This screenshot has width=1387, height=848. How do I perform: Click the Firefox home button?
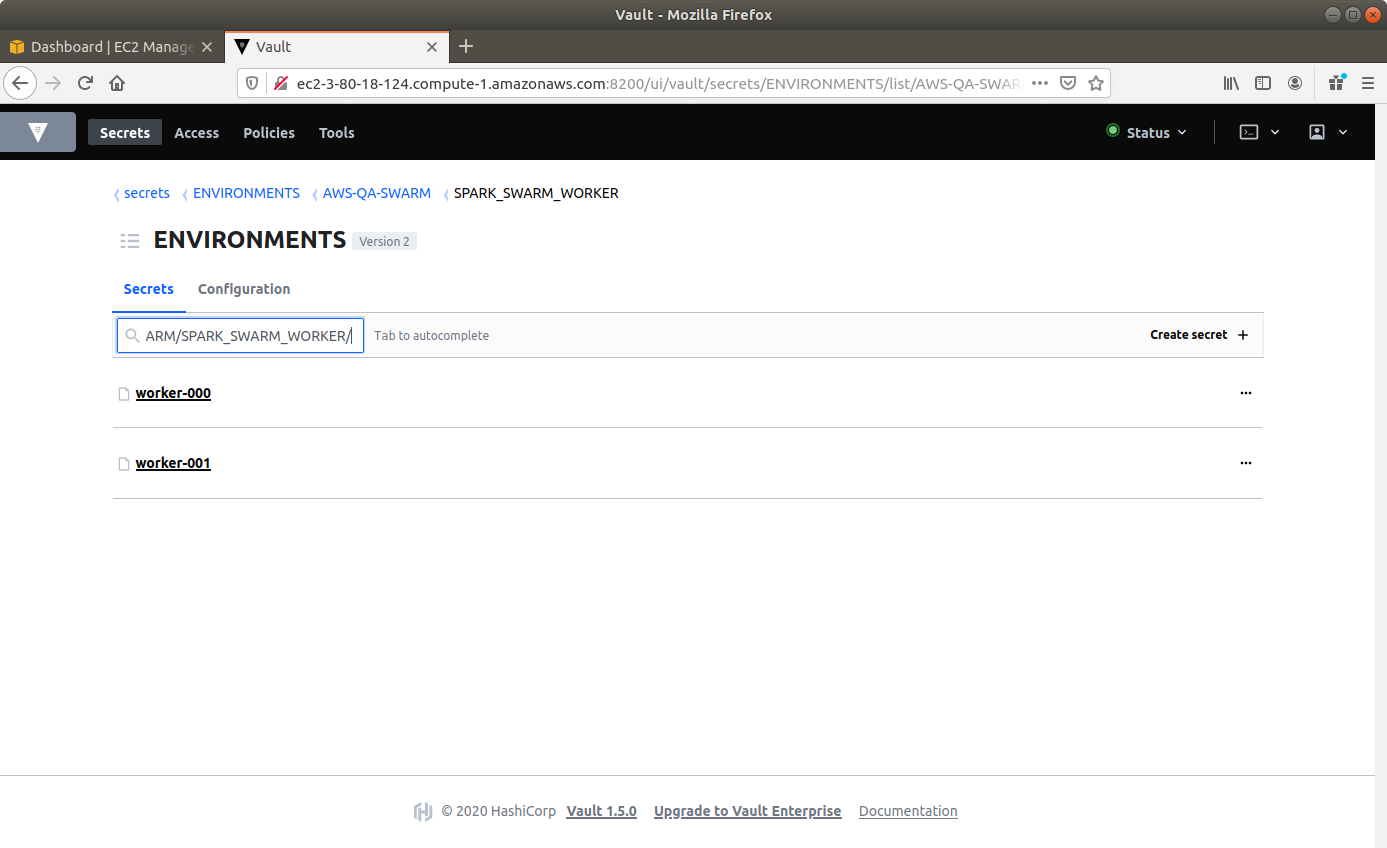tap(117, 83)
